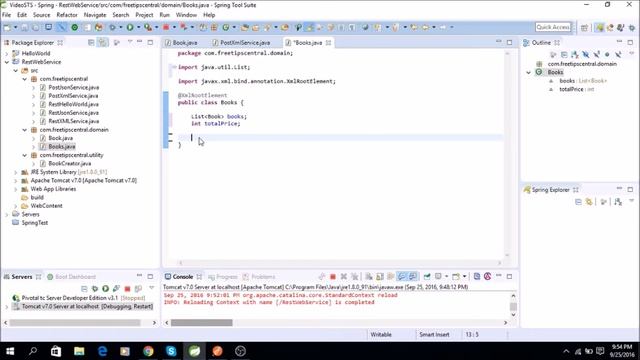Open Servers view menu arrow

tap(152, 288)
